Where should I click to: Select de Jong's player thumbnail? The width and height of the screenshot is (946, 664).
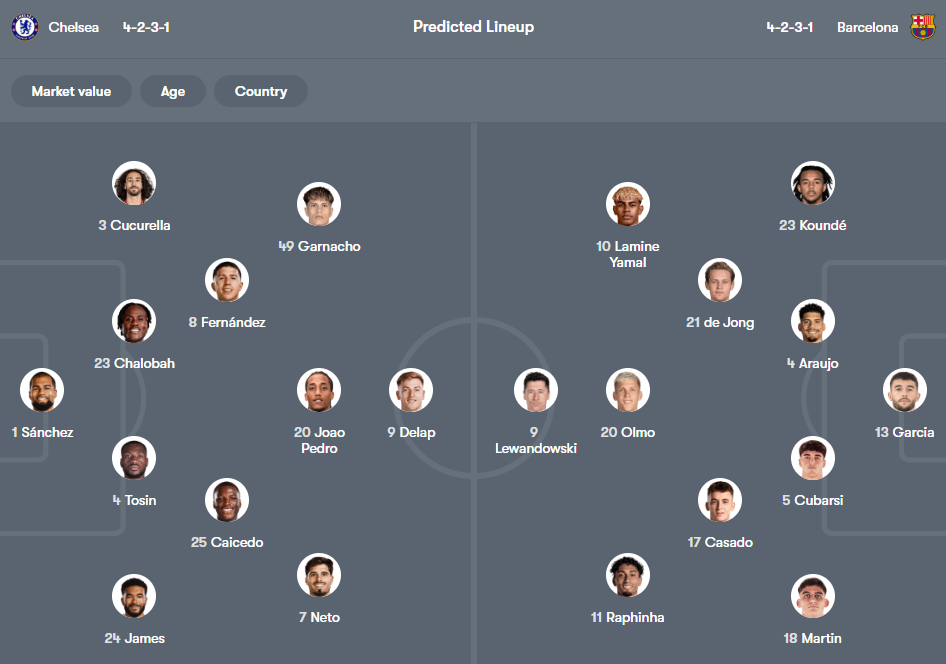pyautogui.click(x=720, y=280)
